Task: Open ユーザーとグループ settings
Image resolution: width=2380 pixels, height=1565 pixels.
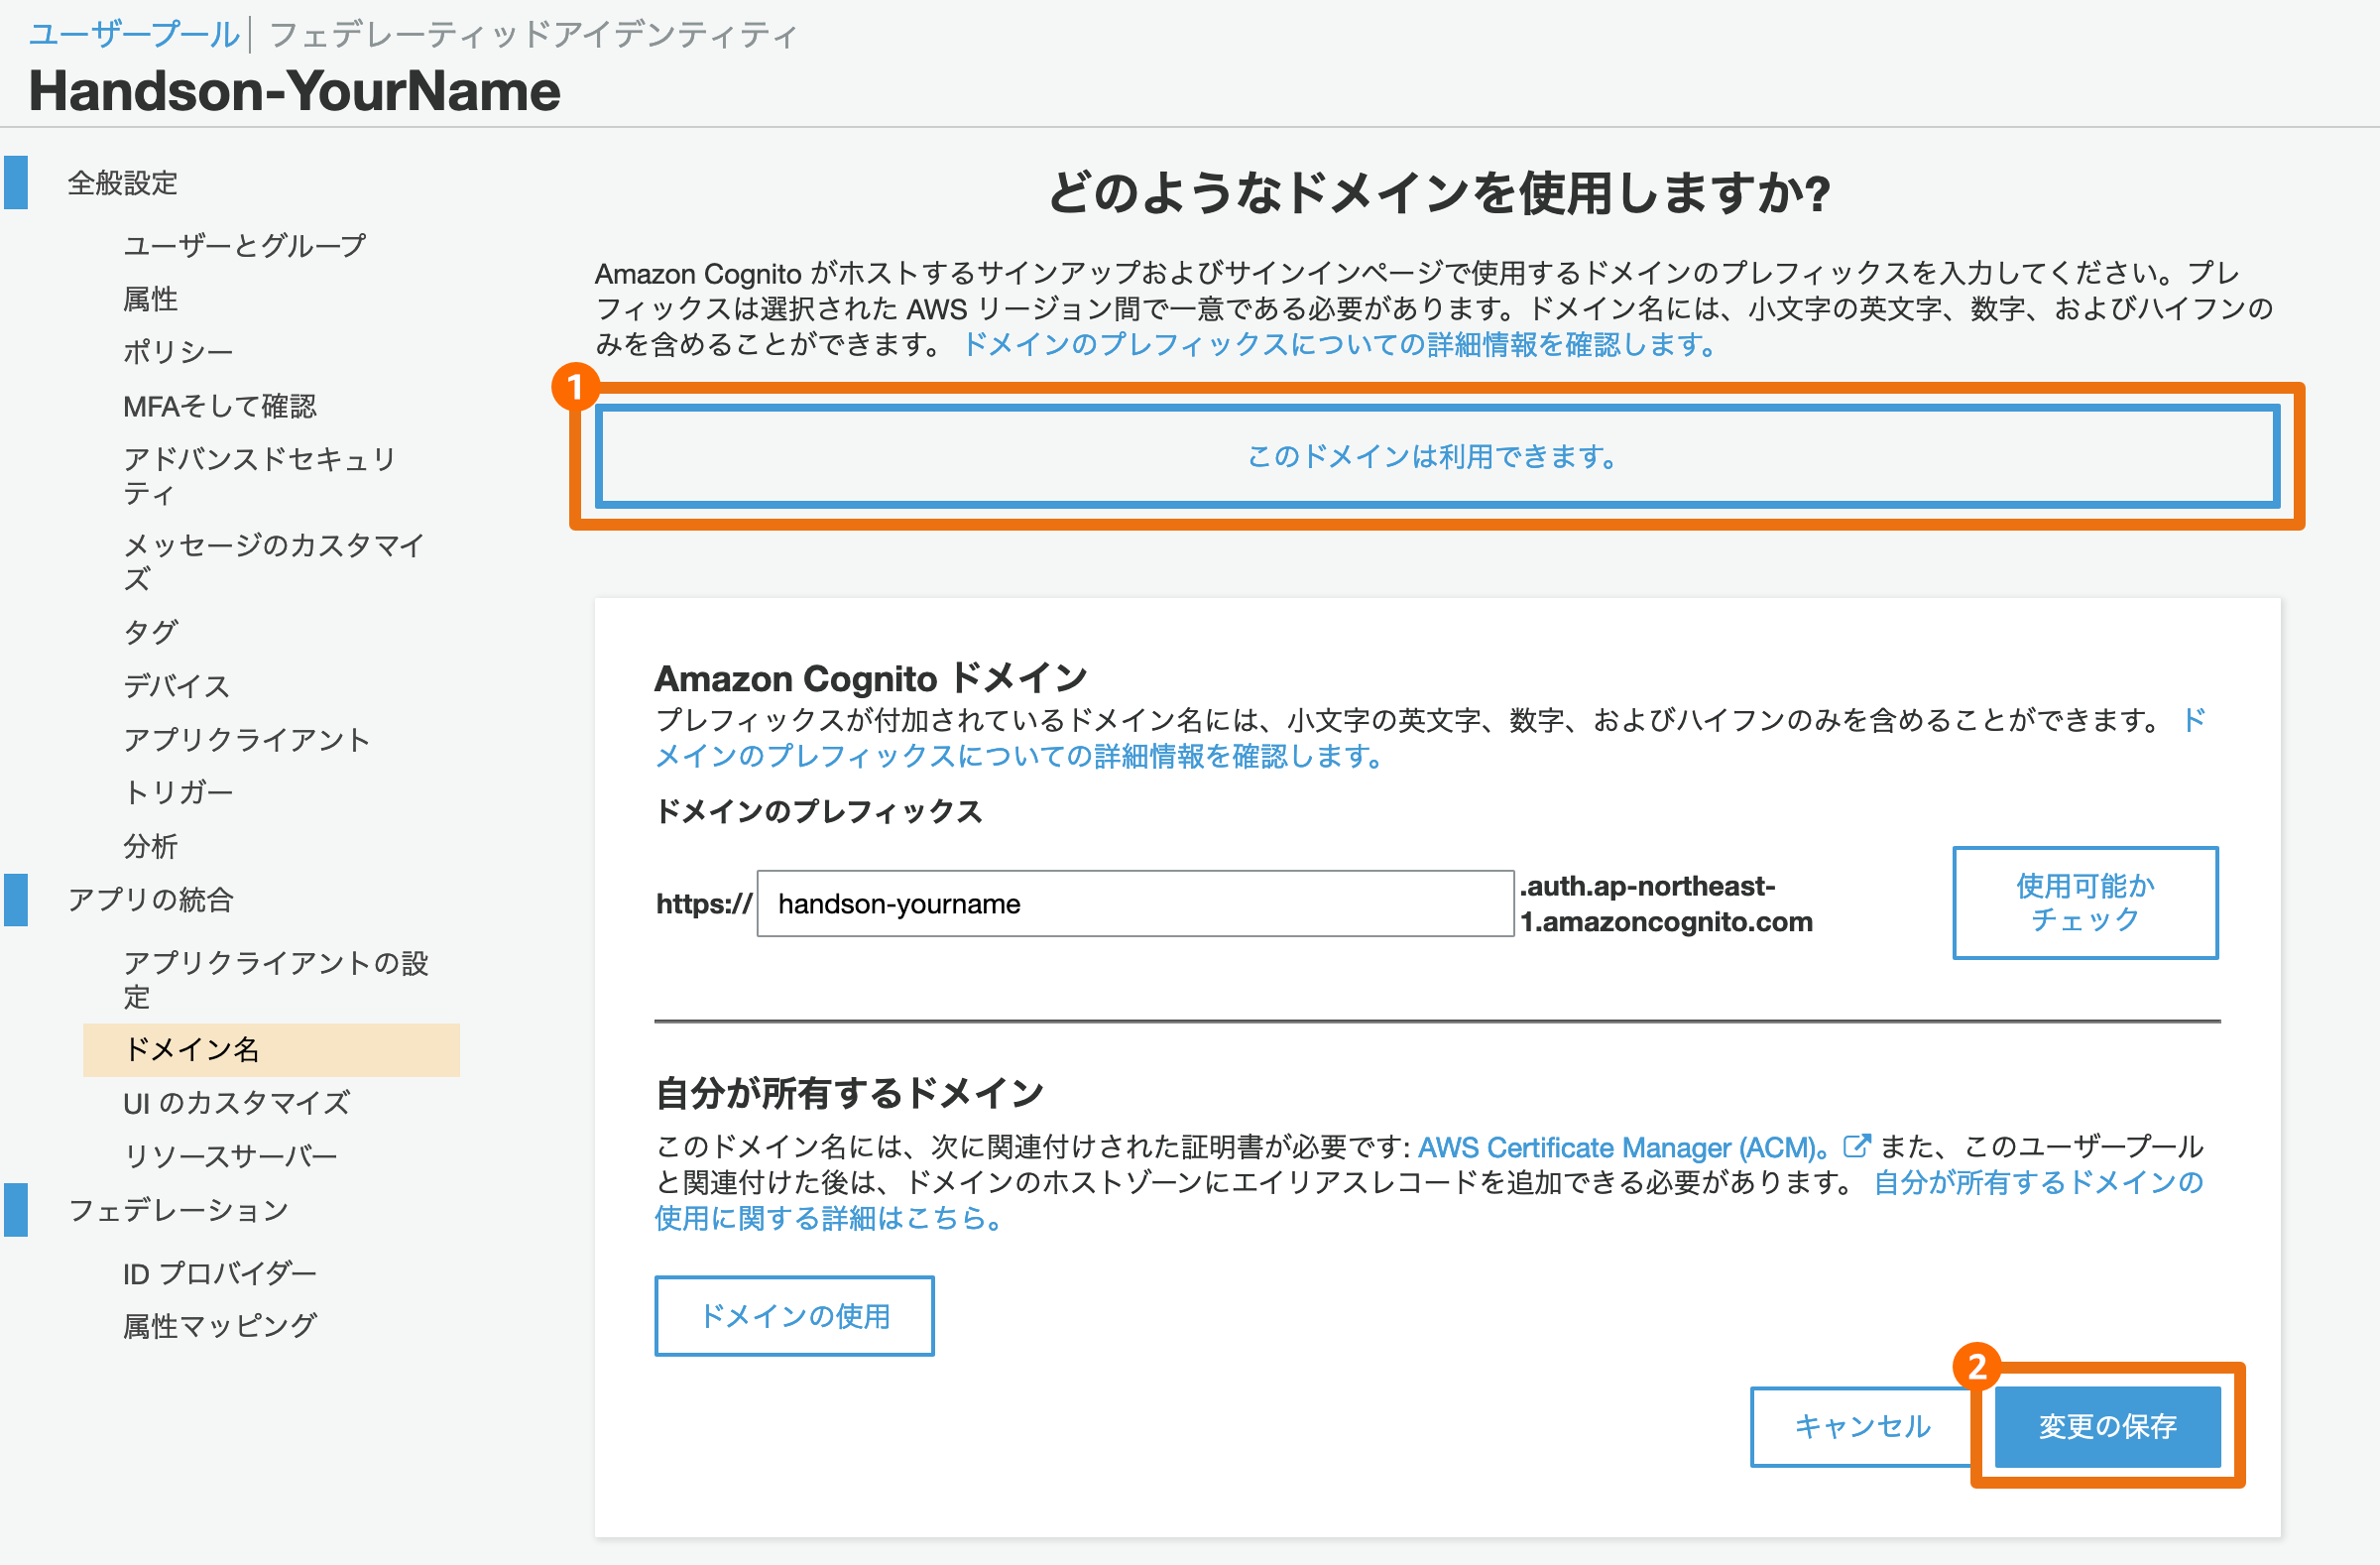Action: [x=244, y=245]
